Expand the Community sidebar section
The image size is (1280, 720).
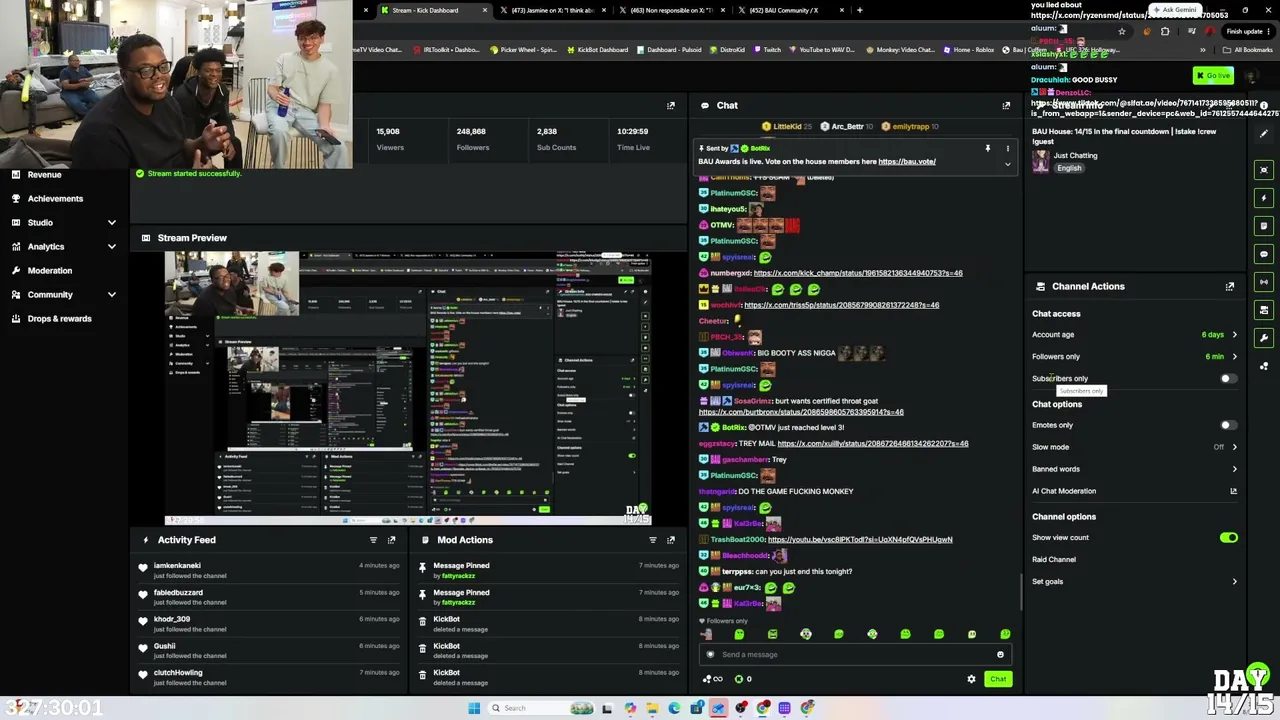(x=112, y=295)
